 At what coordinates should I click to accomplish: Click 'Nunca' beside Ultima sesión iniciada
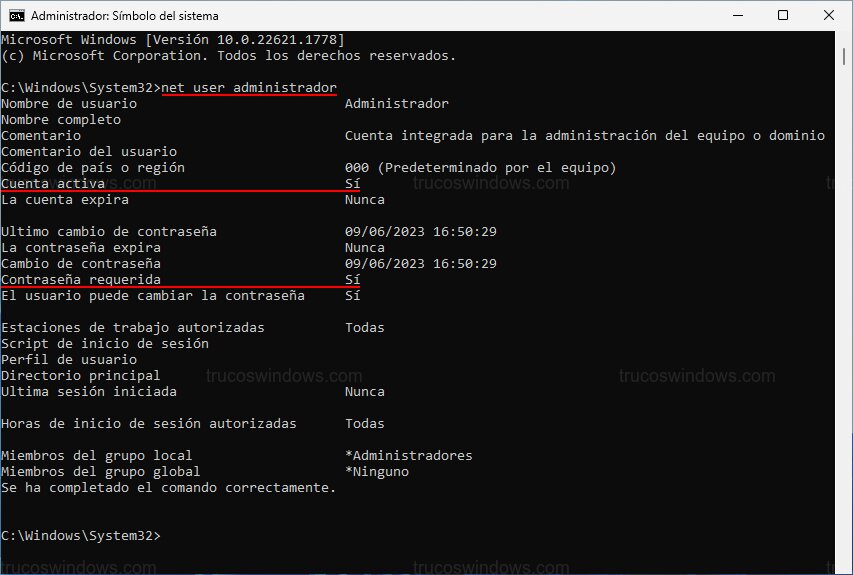[x=364, y=392]
